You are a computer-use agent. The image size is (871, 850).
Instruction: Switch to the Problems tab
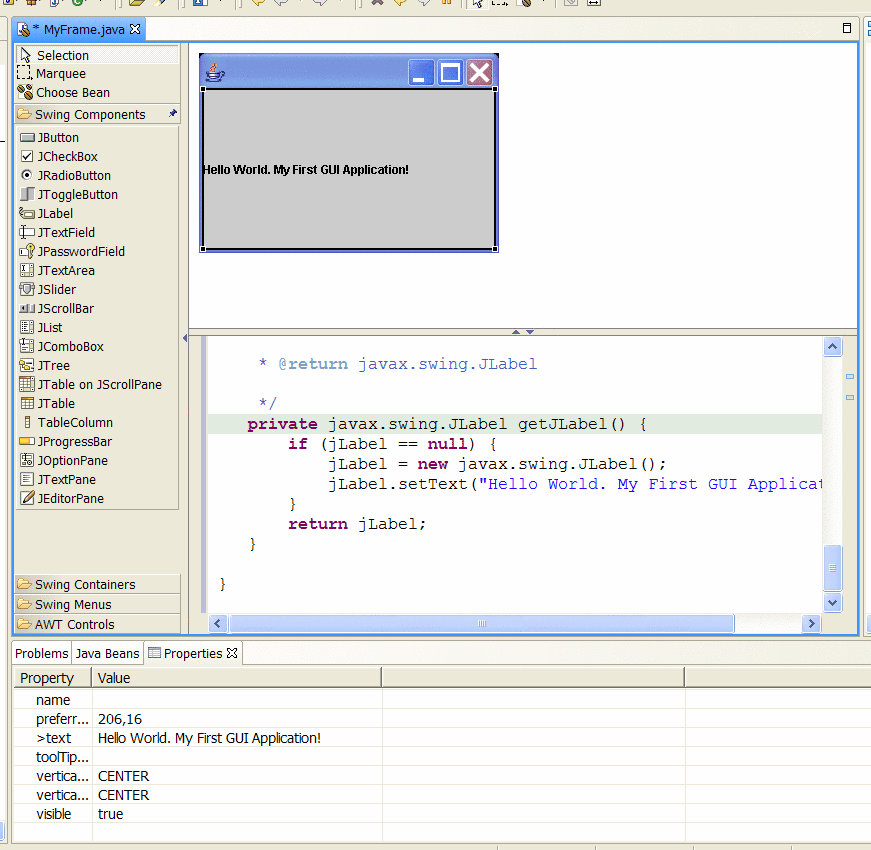[x=42, y=654]
